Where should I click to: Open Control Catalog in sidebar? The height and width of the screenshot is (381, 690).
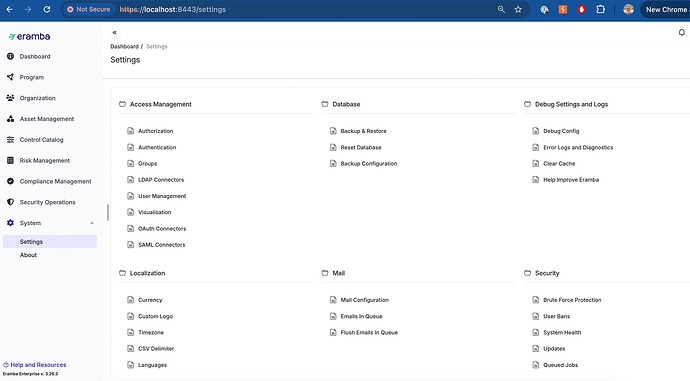tap(41, 140)
